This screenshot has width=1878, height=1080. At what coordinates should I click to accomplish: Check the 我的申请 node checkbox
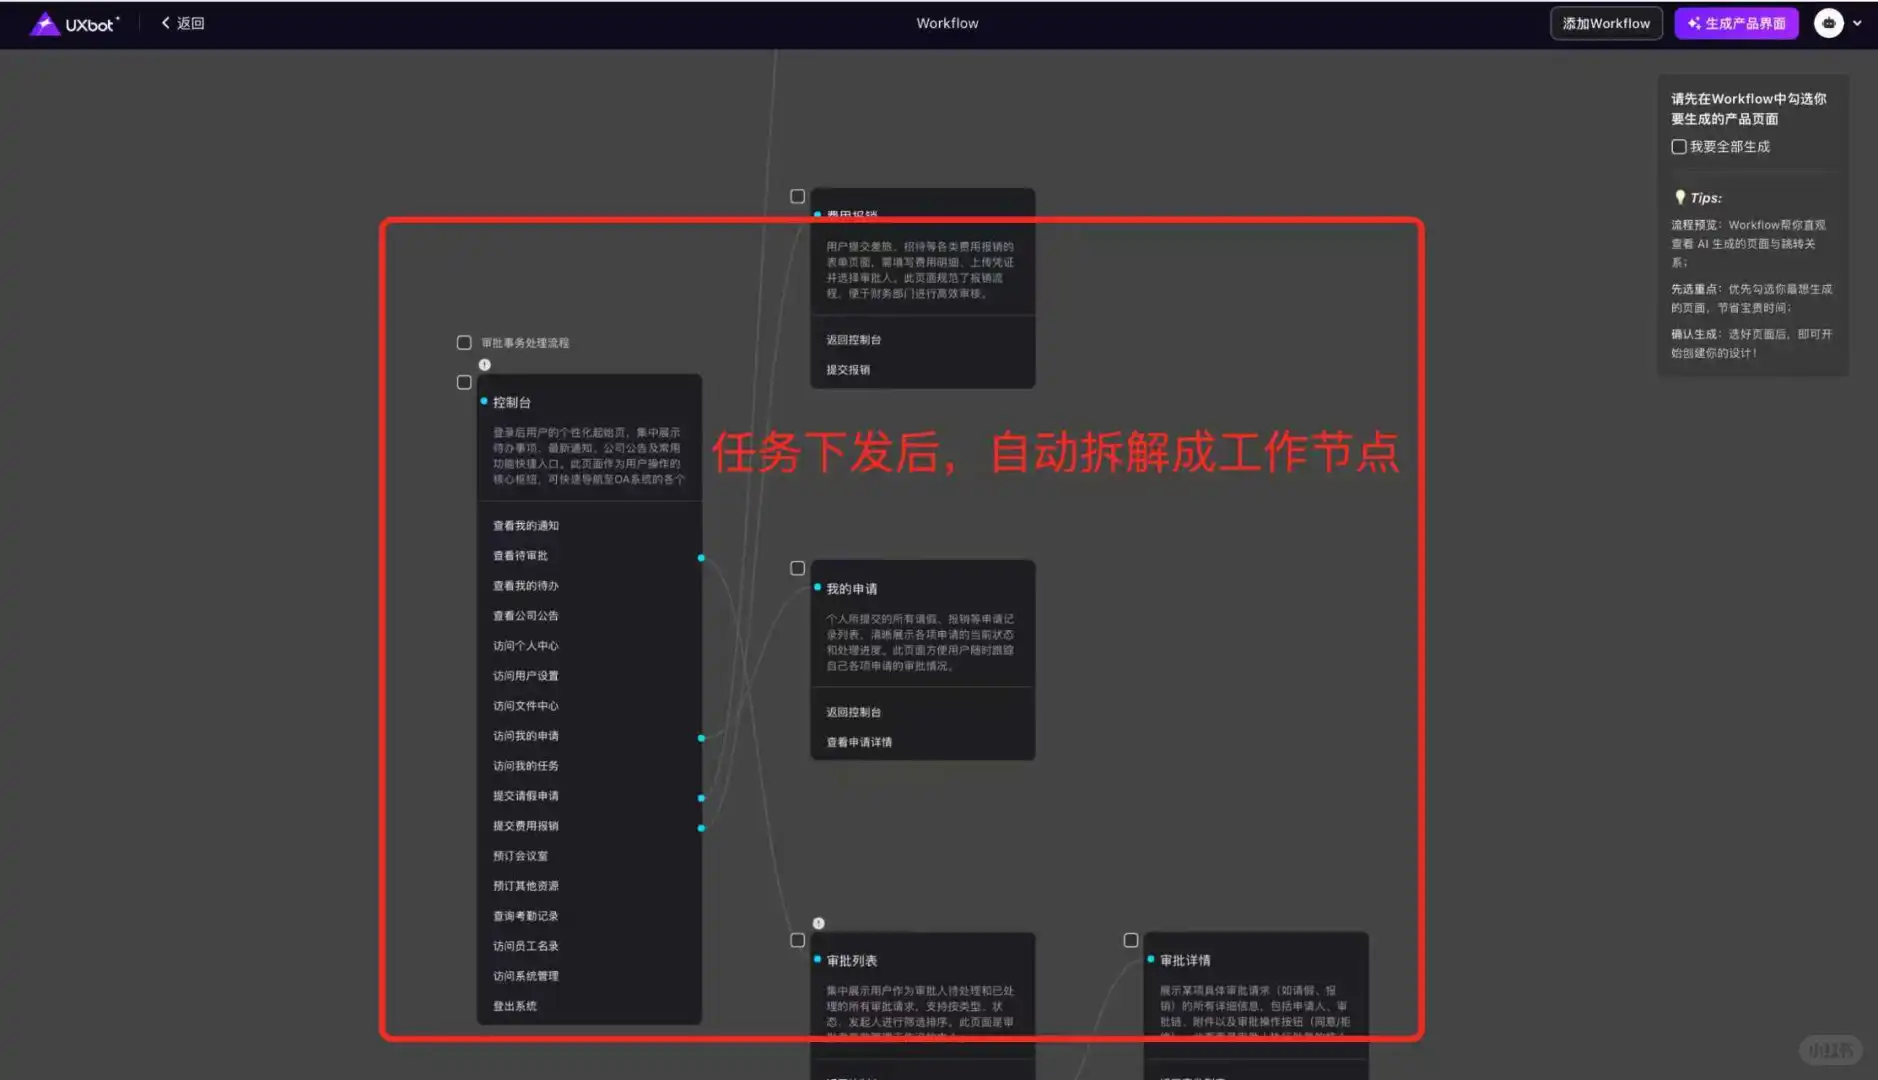pos(796,568)
